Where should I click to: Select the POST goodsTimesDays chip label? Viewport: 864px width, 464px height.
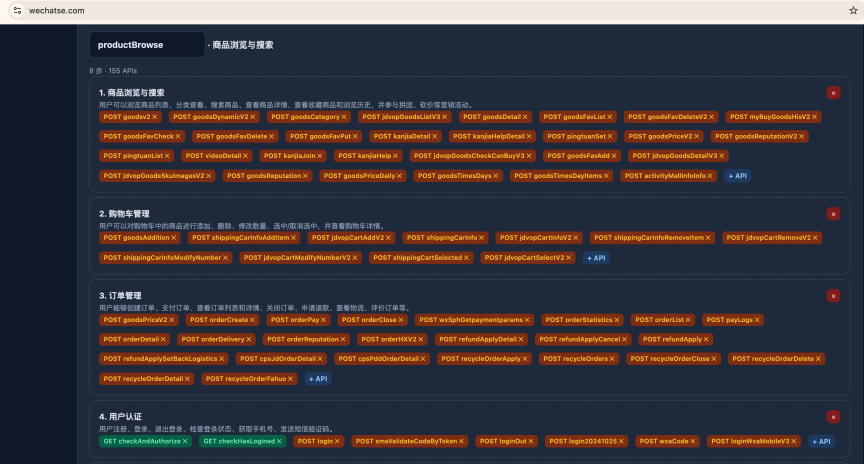(454, 176)
